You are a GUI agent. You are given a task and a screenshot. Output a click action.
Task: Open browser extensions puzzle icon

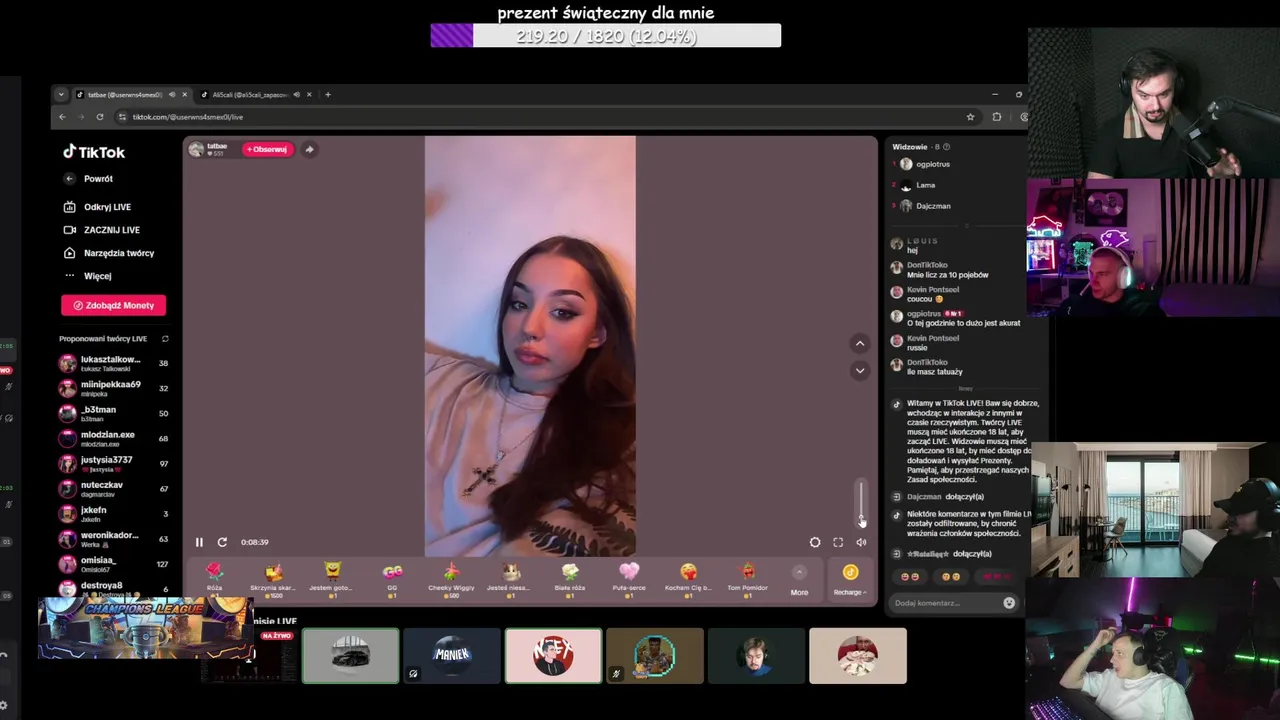tap(997, 117)
